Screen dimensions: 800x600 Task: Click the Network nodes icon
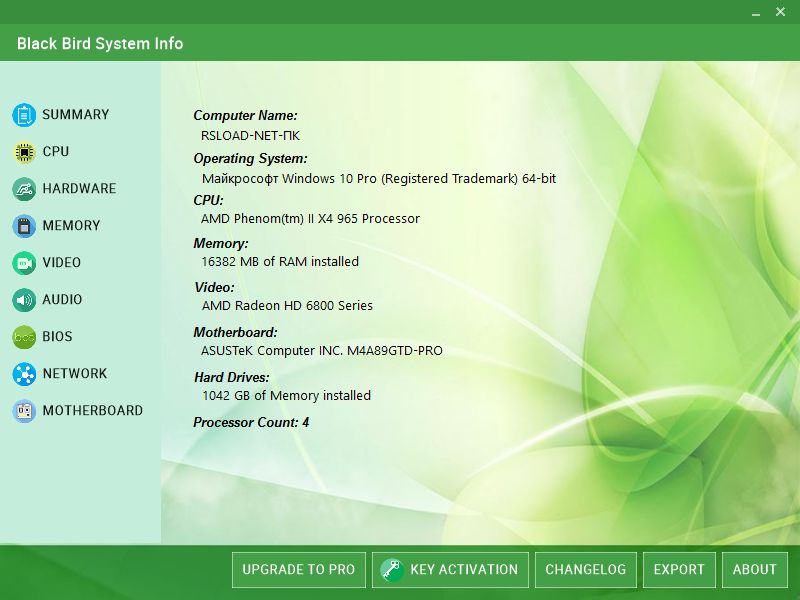coord(24,374)
